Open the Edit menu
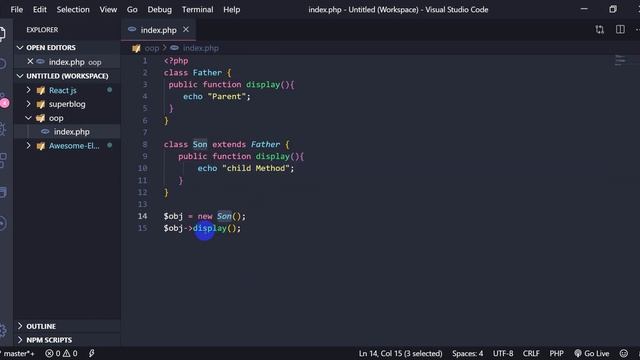Viewport: 640px width, 360px height. [40, 9]
